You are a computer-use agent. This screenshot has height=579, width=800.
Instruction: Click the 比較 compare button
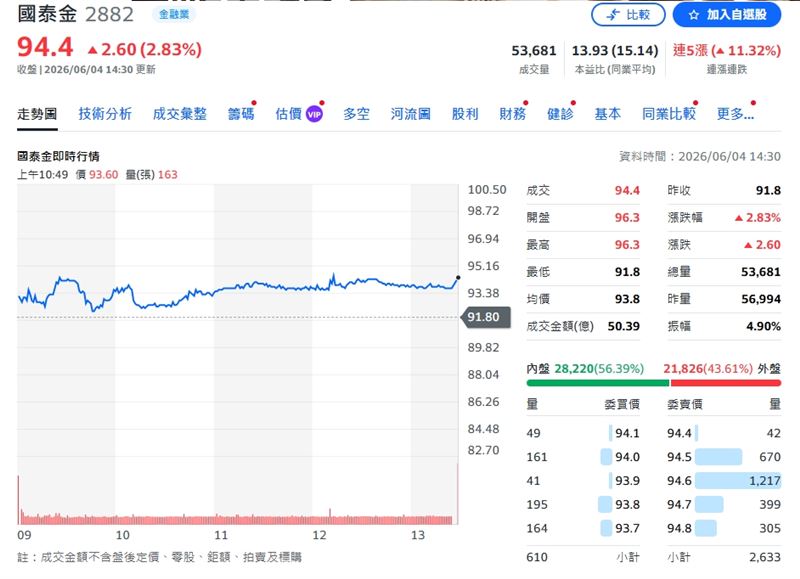[x=628, y=15]
